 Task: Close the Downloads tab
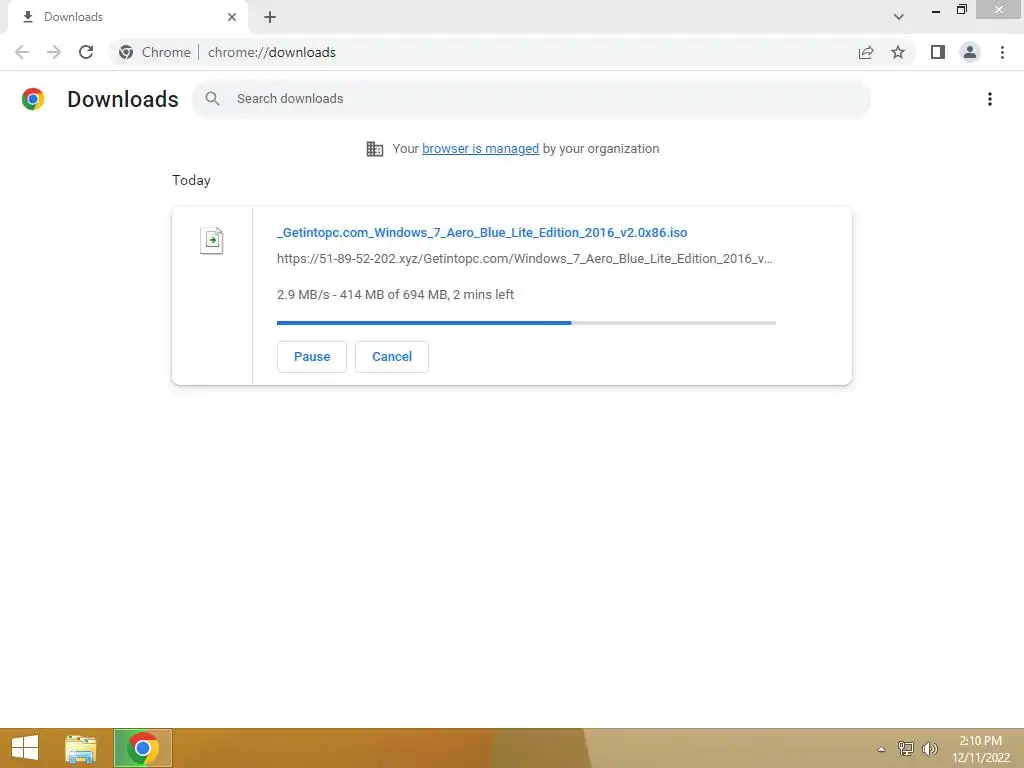pos(232,17)
